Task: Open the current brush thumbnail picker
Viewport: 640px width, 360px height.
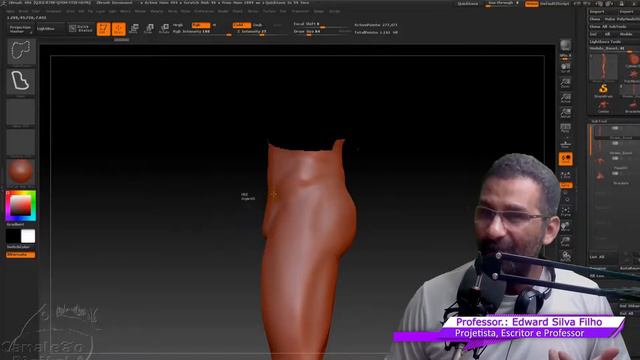Action: click(x=21, y=51)
